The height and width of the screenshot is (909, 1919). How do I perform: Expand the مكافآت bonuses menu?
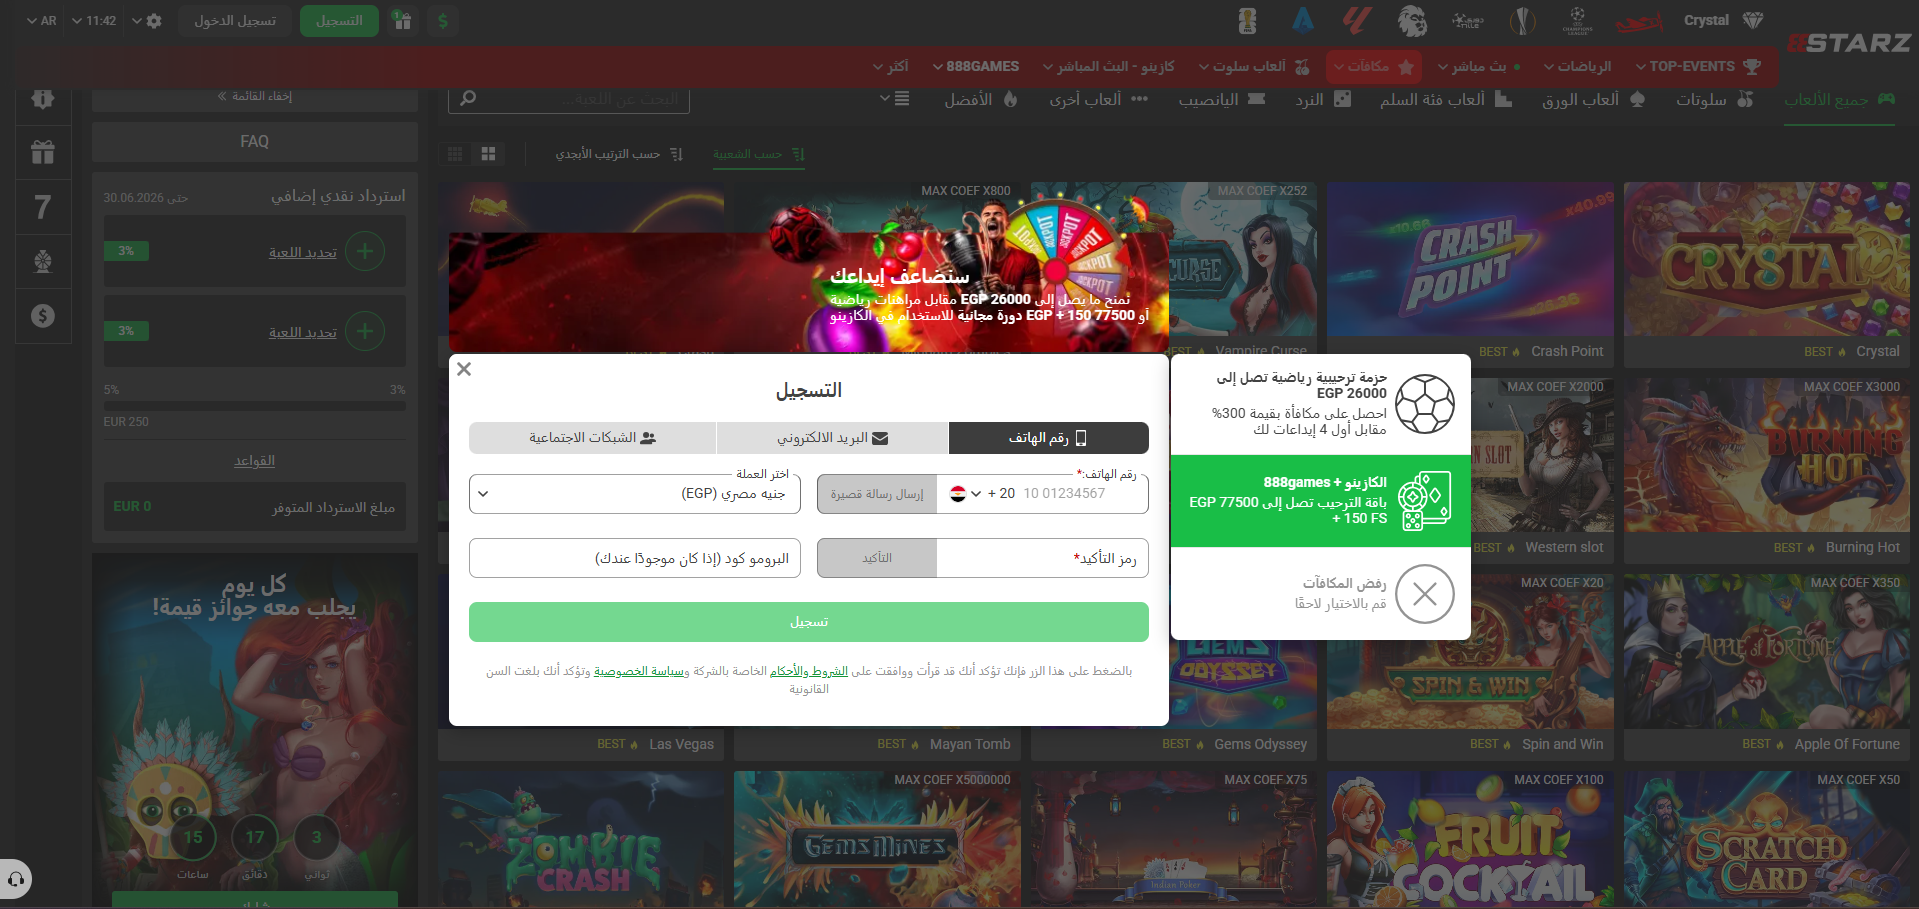(1374, 67)
